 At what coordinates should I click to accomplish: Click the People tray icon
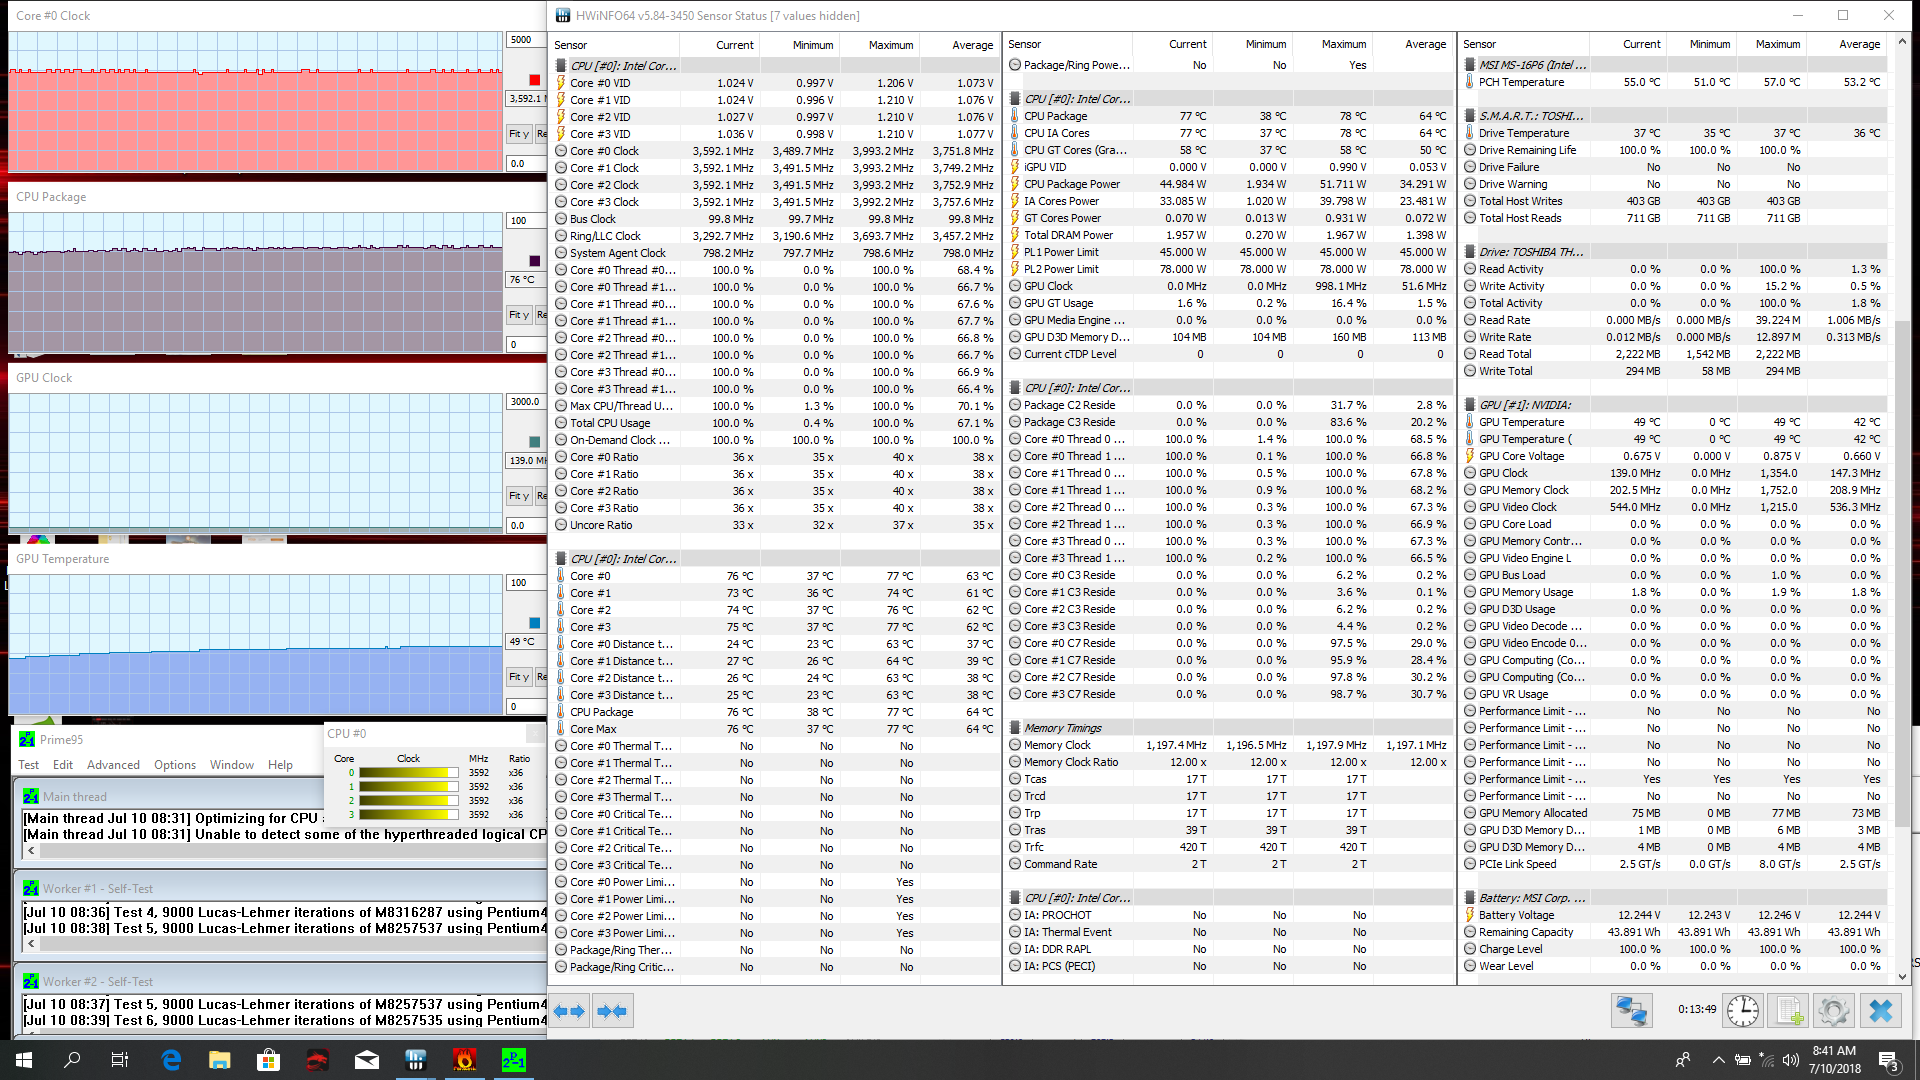point(1683,1060)
